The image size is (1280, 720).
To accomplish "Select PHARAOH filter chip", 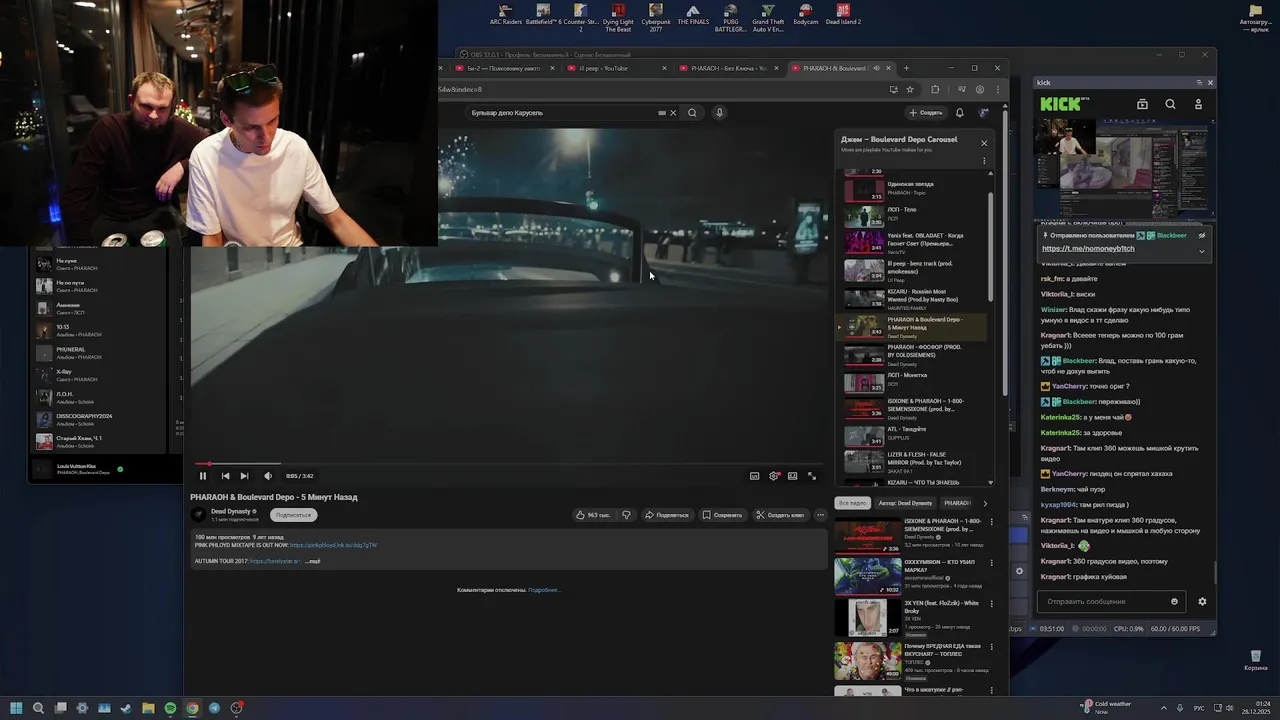I will pos(957,503).
